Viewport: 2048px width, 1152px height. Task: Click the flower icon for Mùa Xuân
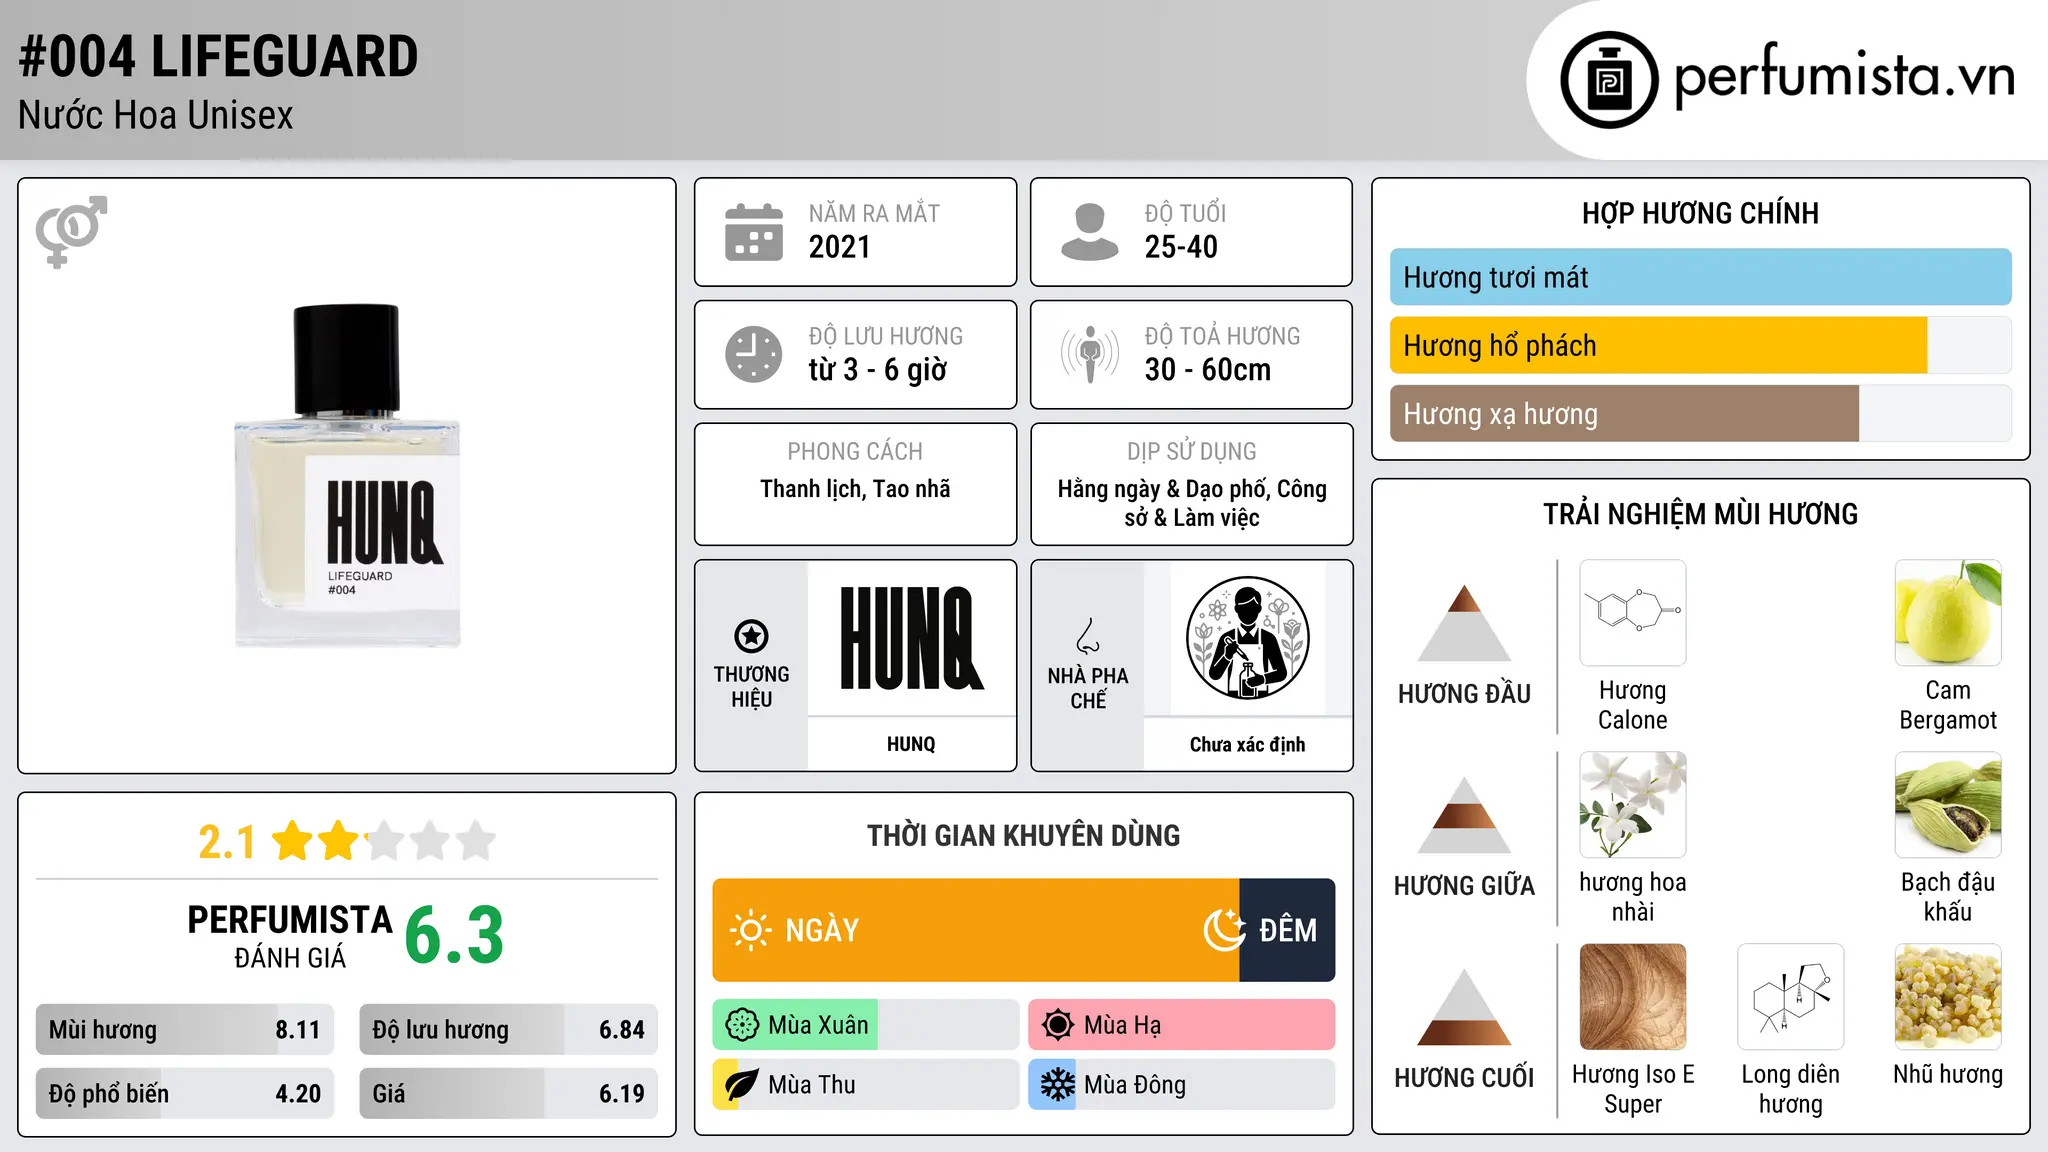pyautogui.click(x=742, y=1025)
